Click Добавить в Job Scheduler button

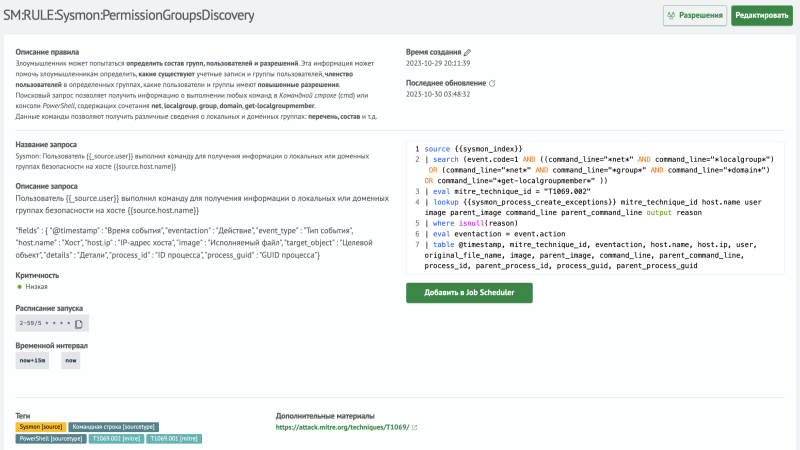click(469, 293)
